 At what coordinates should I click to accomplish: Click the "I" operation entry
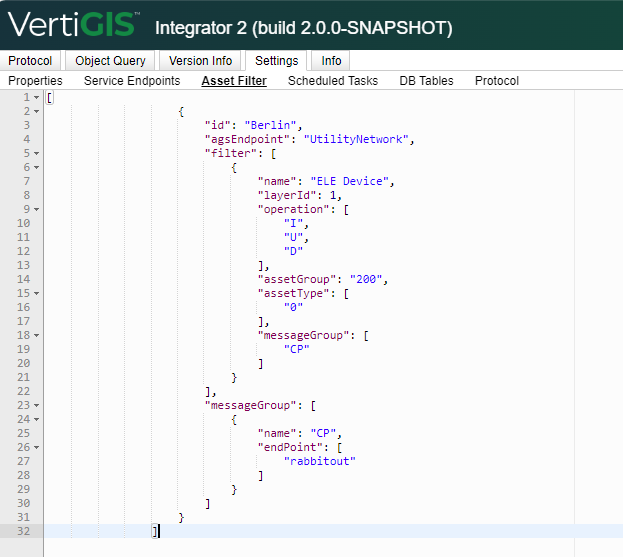(x=293, y=223)
